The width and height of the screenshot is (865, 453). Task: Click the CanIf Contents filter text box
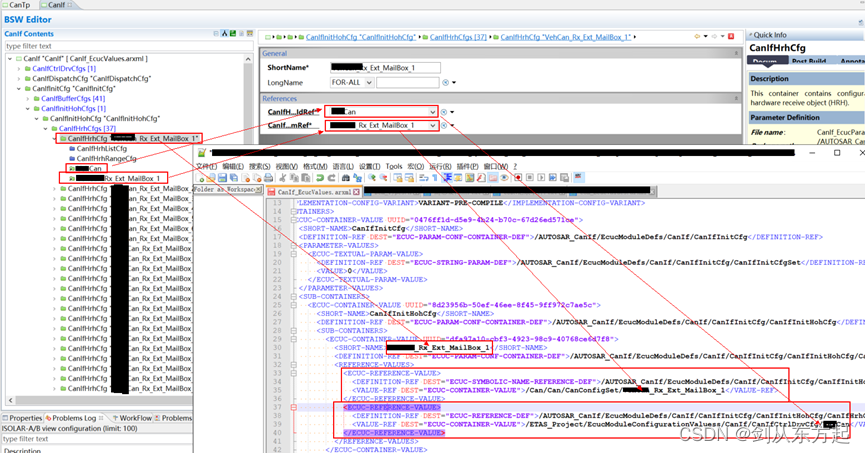(x=128, y=46)
